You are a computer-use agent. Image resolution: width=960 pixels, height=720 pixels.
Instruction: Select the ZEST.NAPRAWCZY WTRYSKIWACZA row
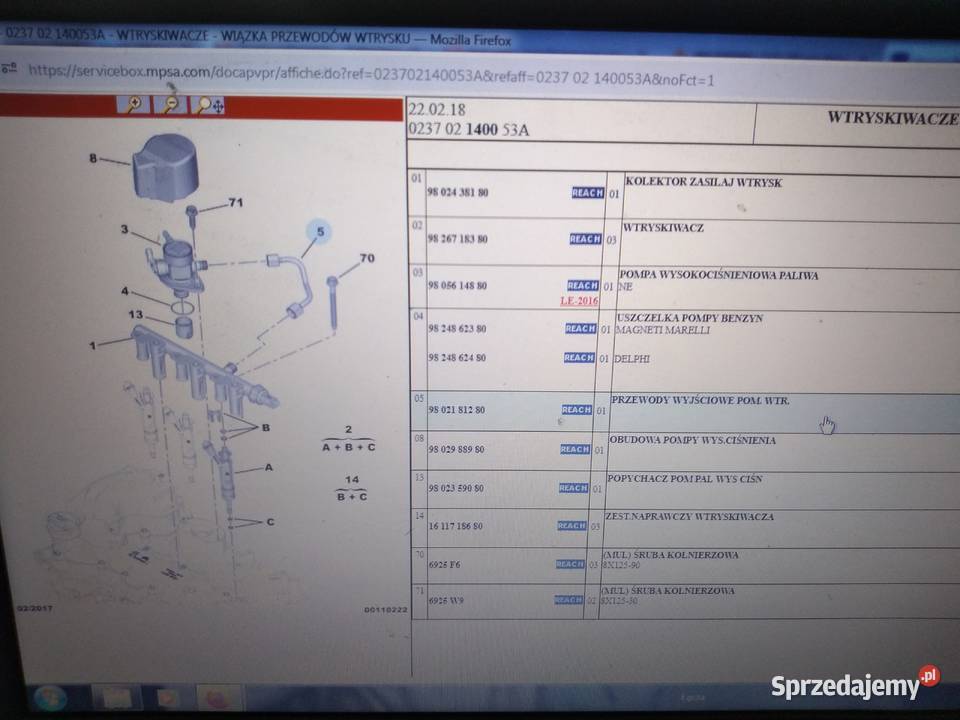tap(690, 517)
